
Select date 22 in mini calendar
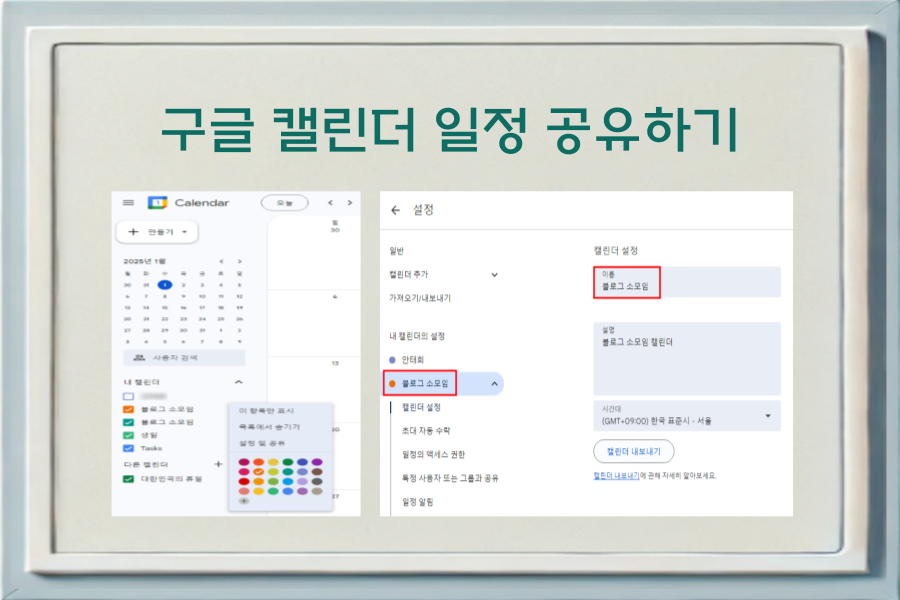[165, 319]
